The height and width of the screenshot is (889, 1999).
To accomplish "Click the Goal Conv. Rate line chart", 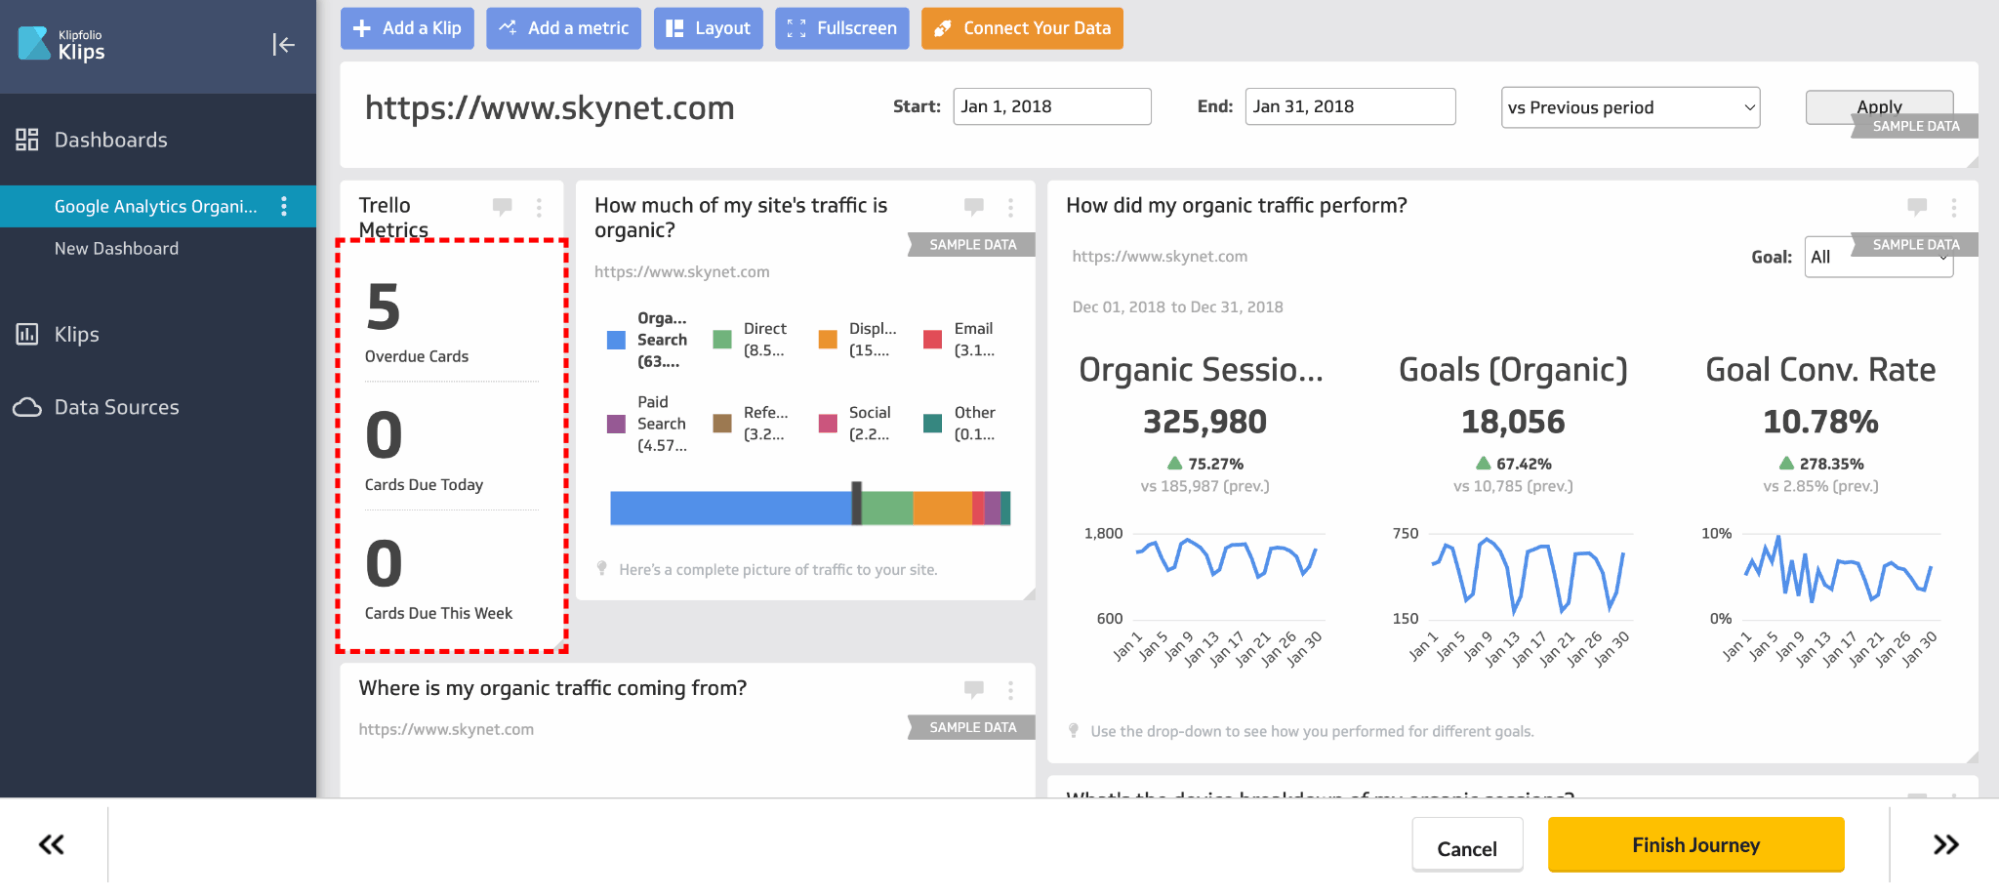I will [1838, 568].
